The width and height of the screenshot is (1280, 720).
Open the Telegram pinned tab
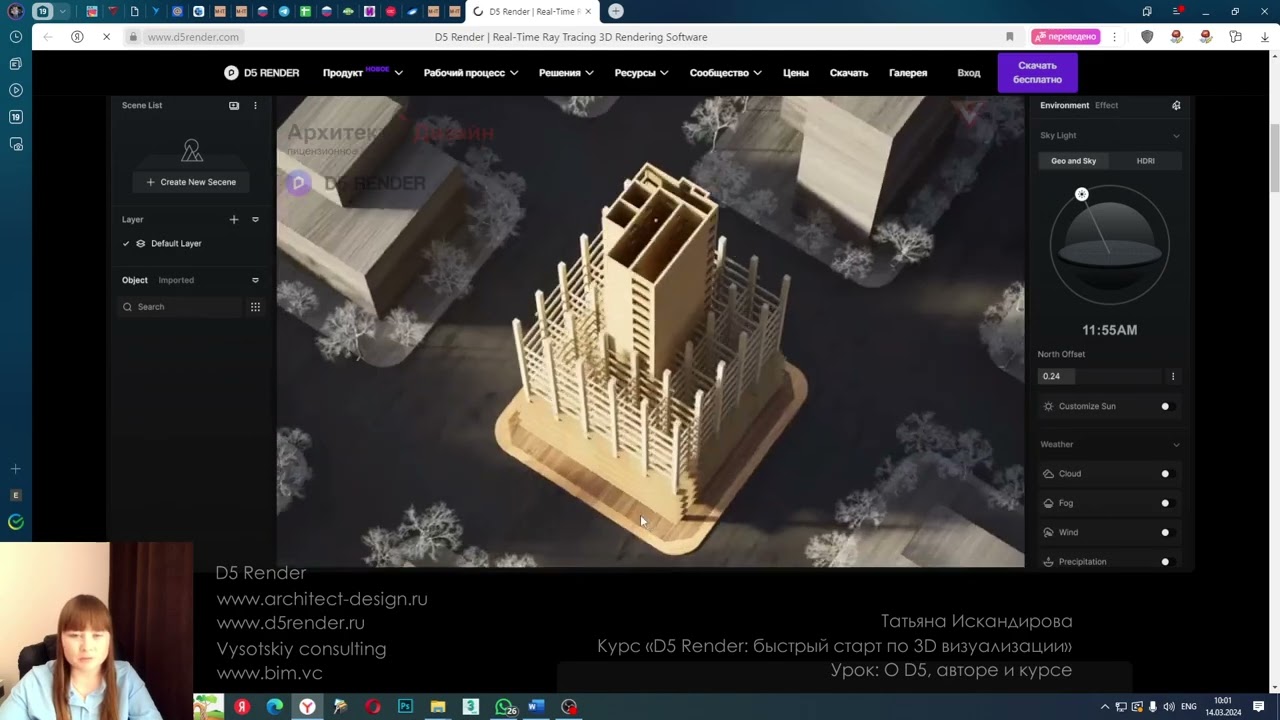point(284,11)
